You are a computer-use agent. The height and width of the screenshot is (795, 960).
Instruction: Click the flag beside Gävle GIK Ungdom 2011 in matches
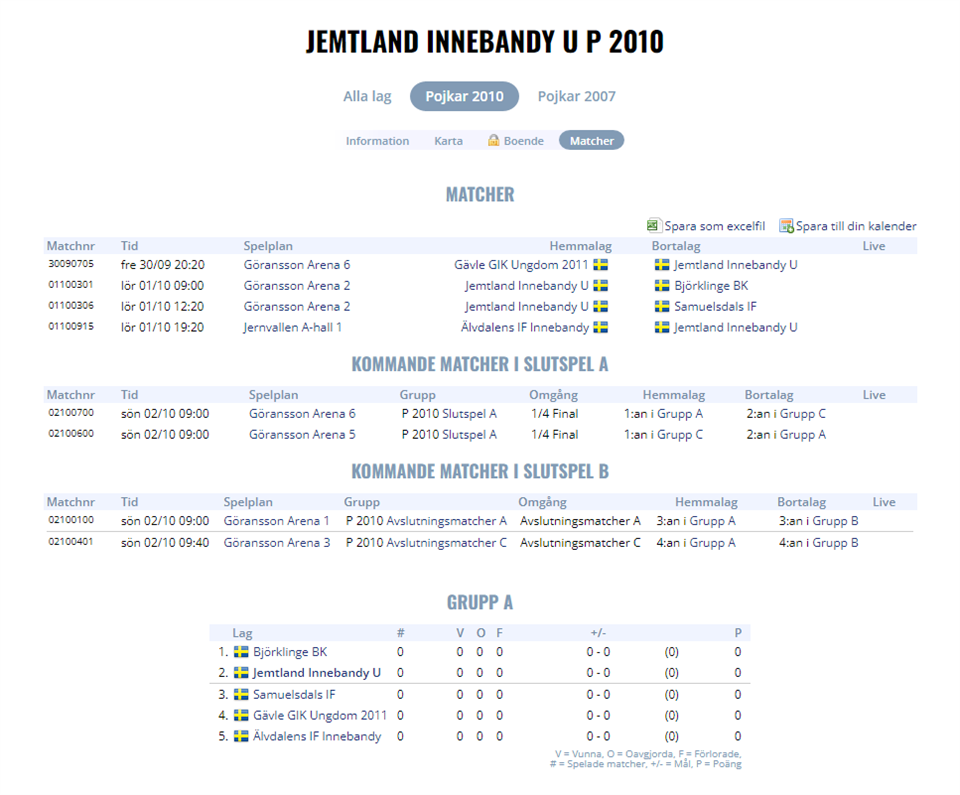click(x=600, y=265)
